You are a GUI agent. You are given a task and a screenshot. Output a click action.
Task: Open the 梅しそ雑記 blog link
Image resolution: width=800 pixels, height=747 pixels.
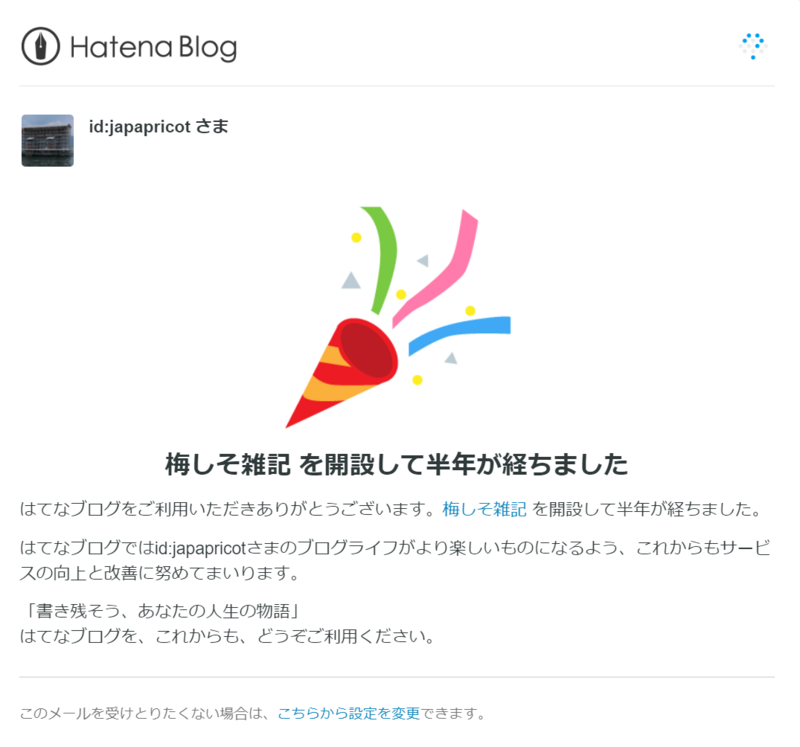(484, 509)
